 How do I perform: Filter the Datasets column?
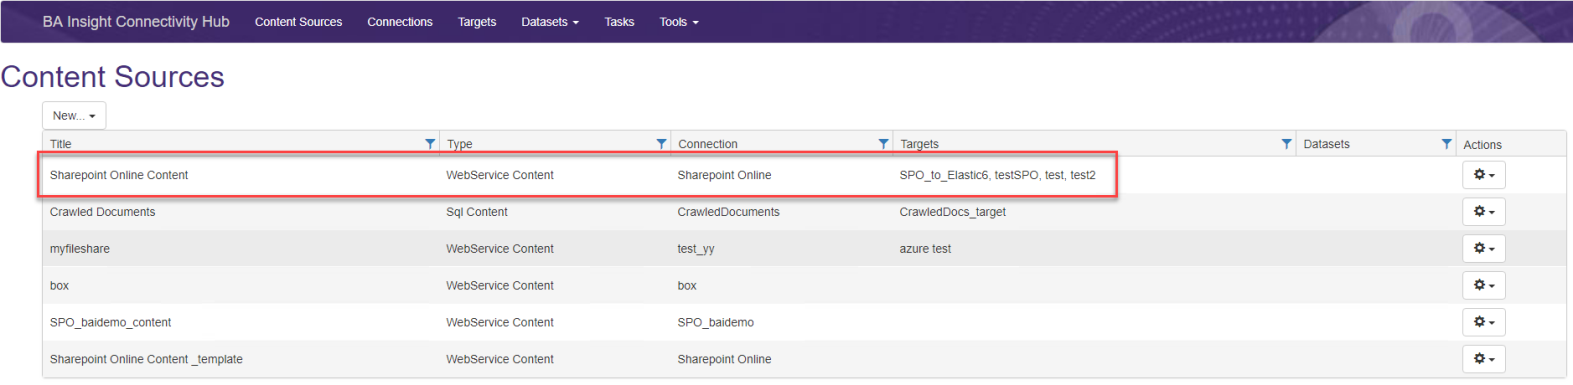click(x=1446, y=144)
